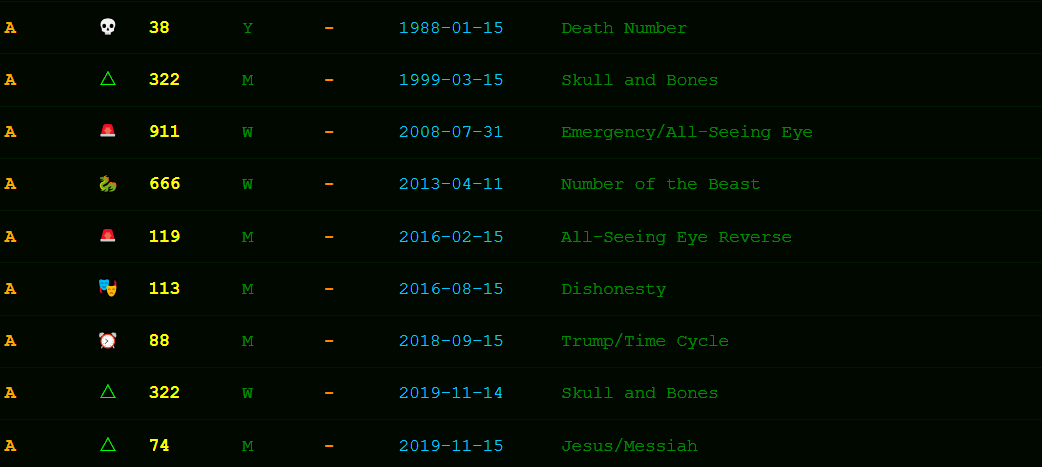Open the Jesus/Messiah description
This screenshot has height=467, width=1042.
[x=629, y=445]
